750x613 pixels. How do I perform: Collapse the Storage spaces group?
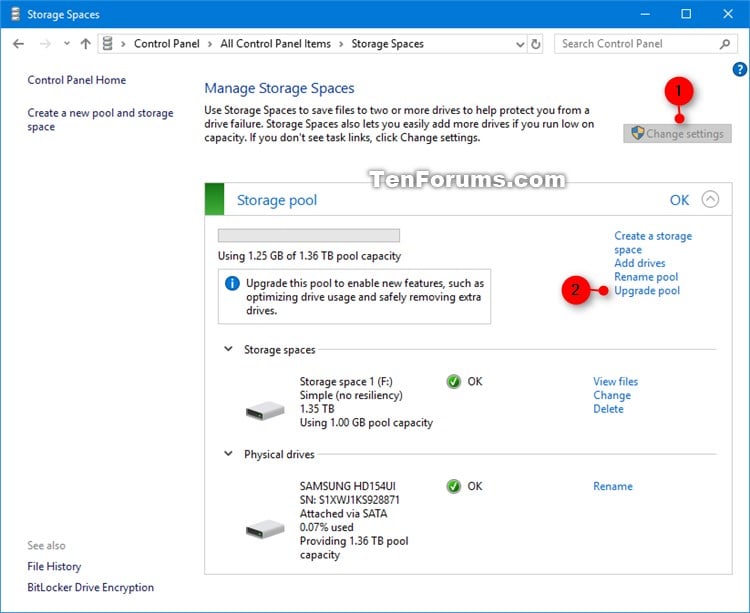[x=229, y=349]
